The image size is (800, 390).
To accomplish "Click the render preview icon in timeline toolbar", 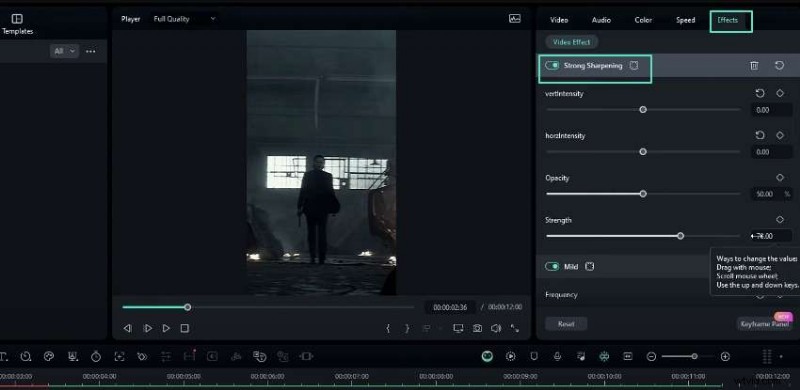I will (x=511, y=356).
